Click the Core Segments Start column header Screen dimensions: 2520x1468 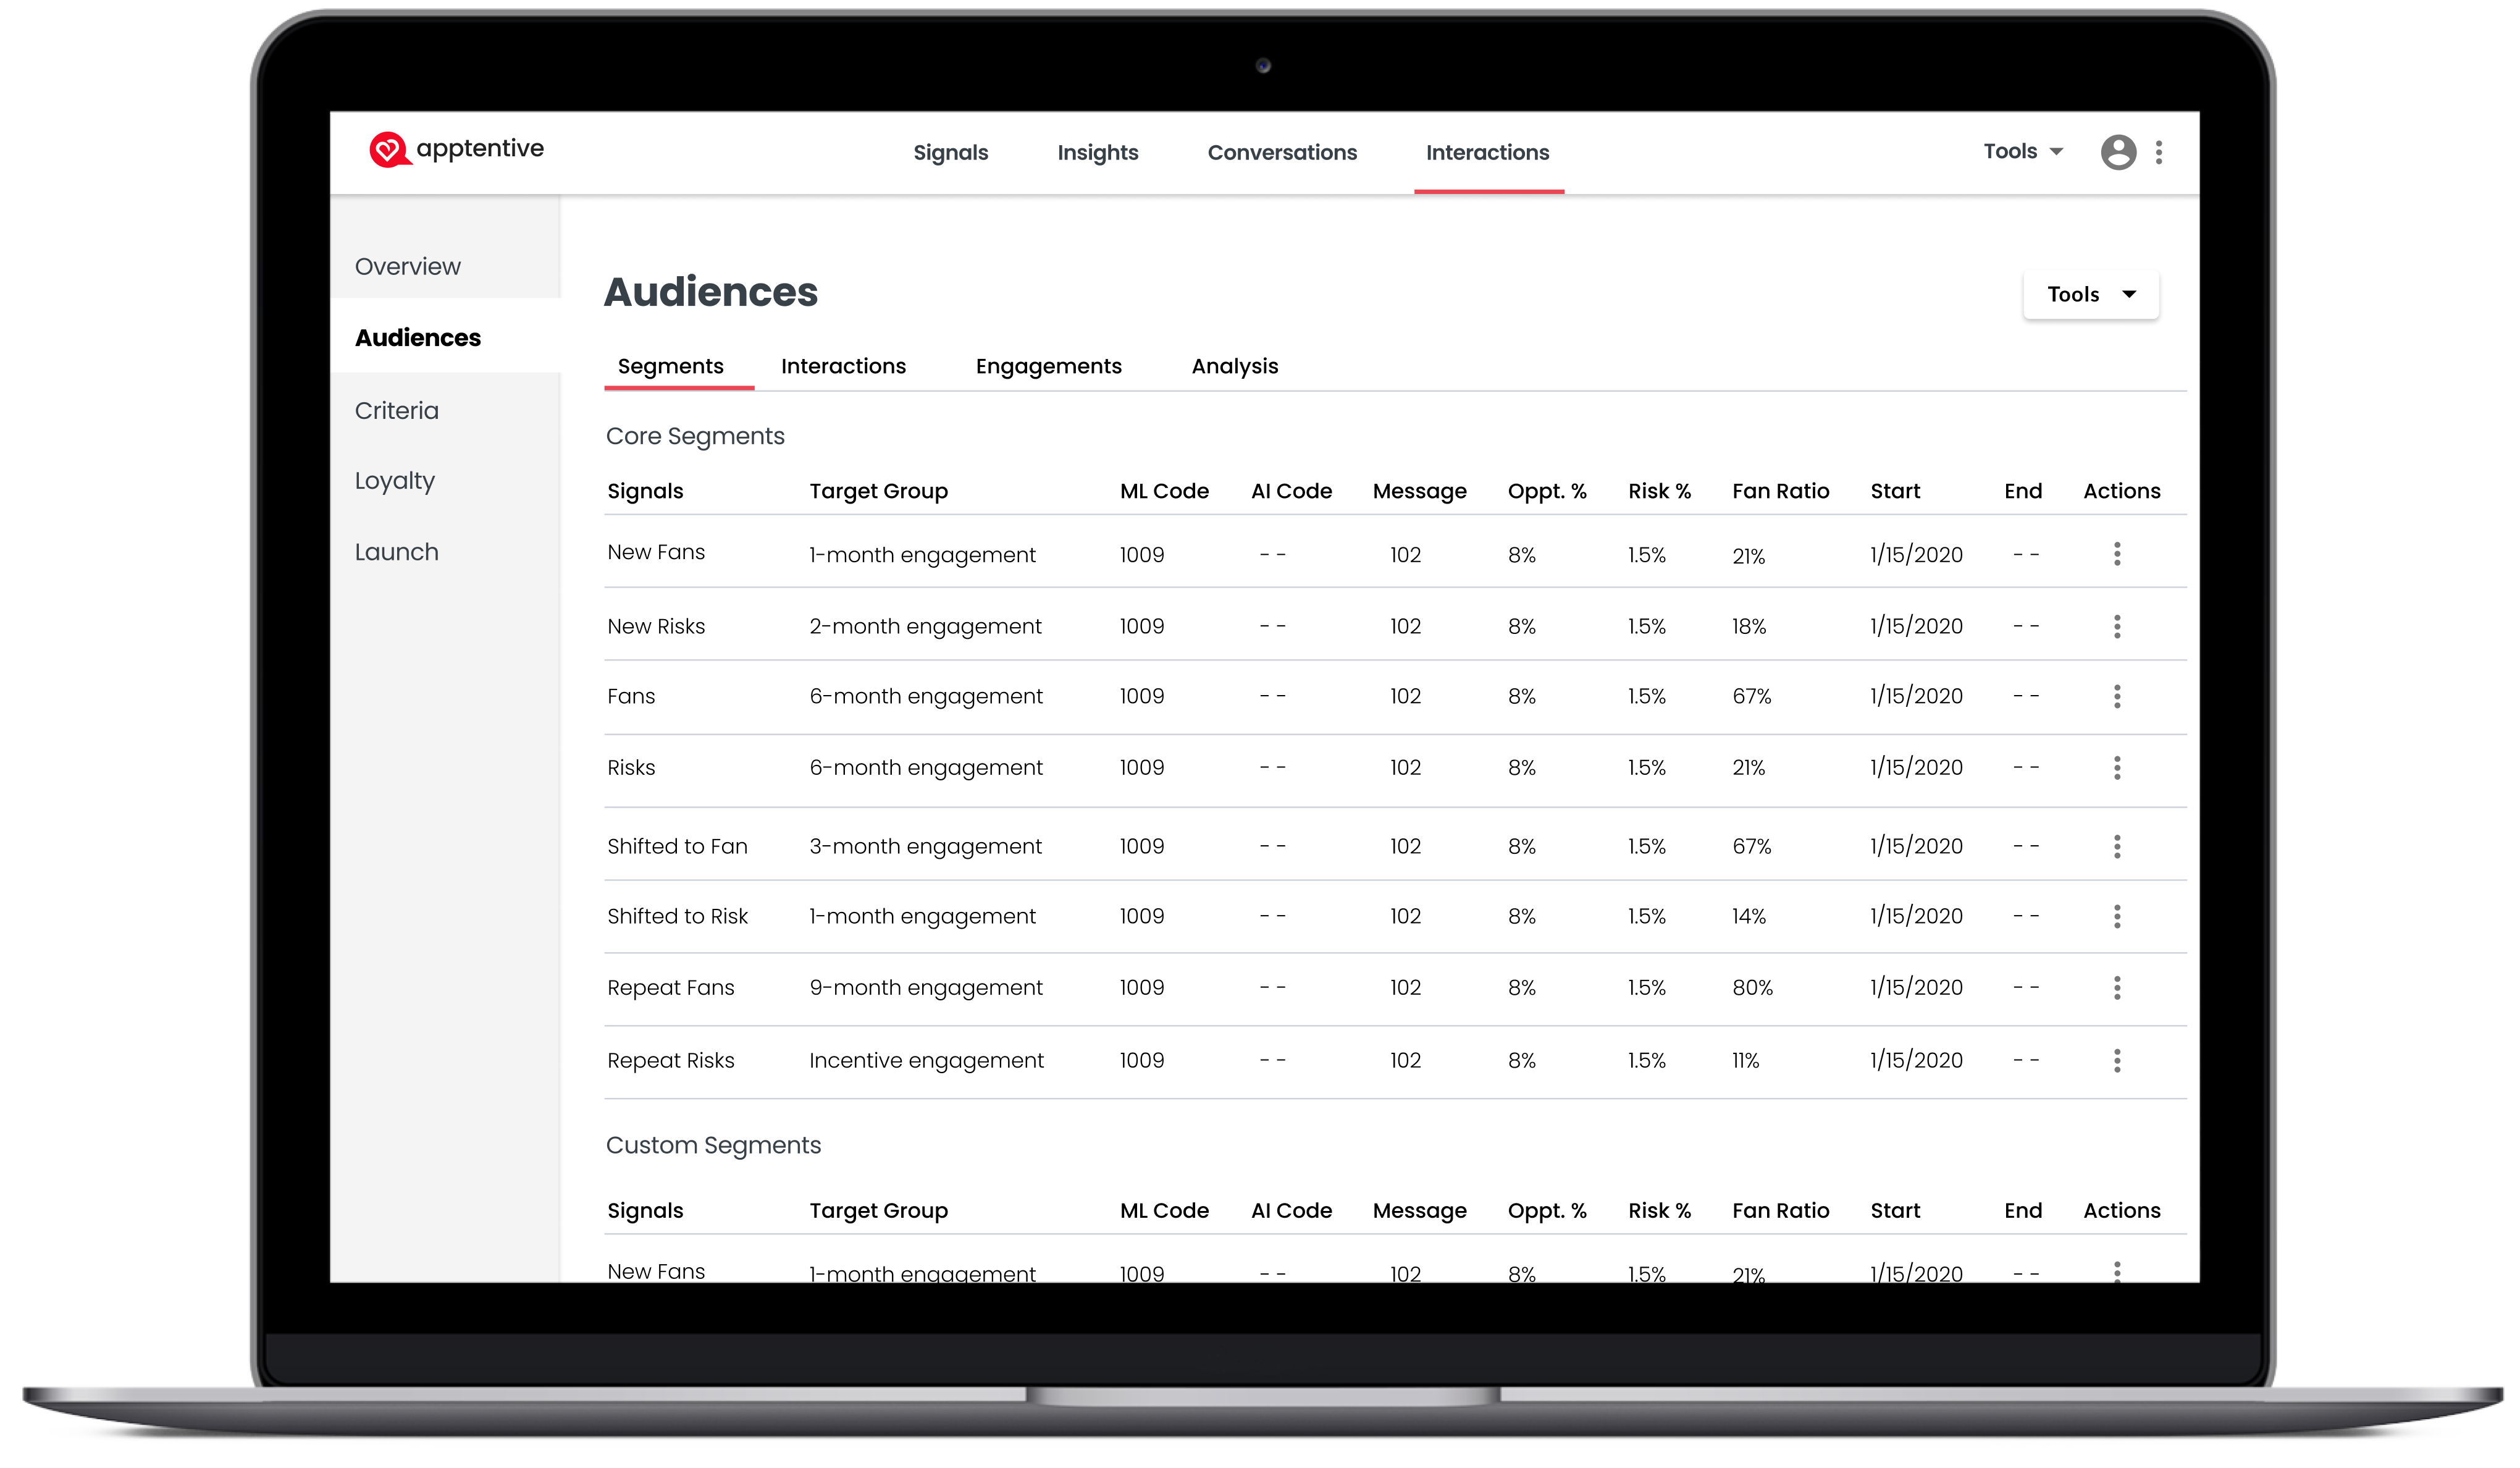point(1895,491)
